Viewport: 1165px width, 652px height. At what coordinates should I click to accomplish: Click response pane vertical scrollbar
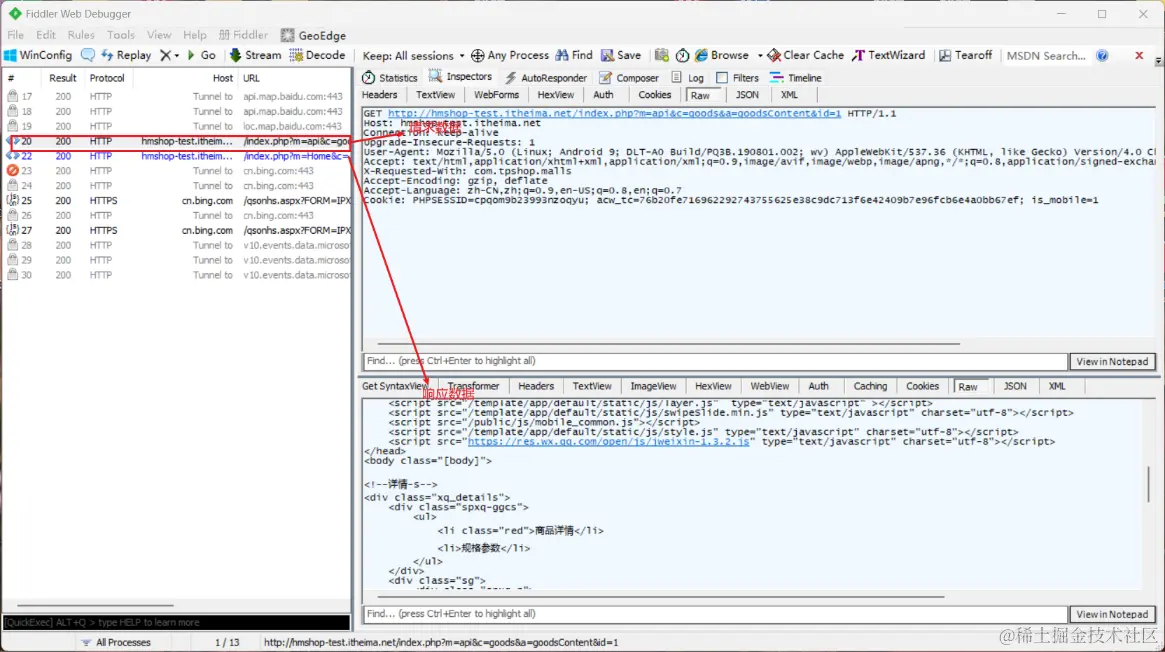(1149, 484)
